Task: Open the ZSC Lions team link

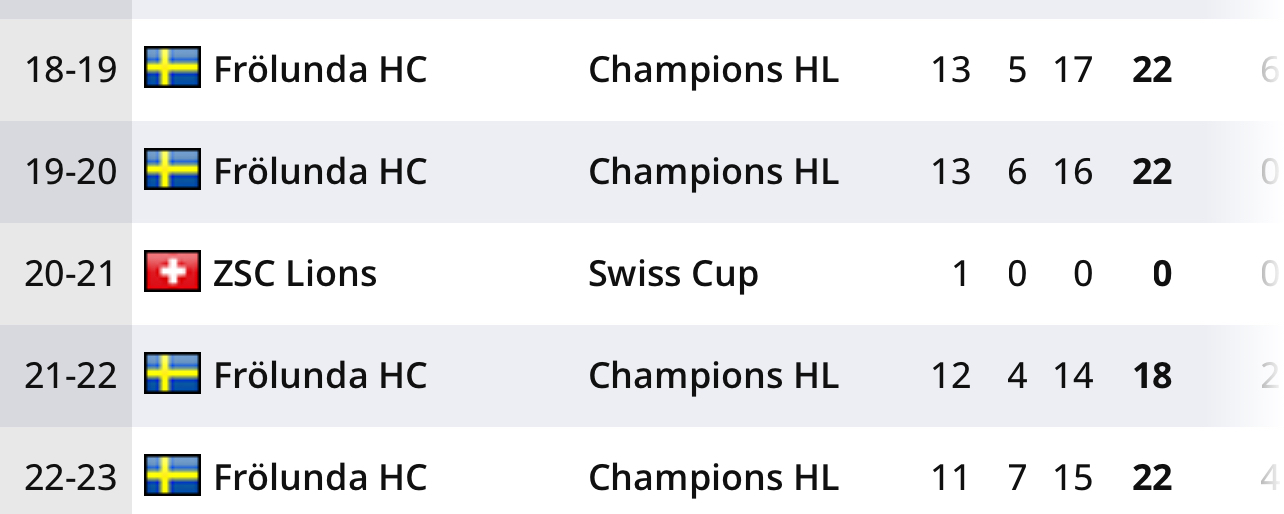Action: [x=295, y=274]
